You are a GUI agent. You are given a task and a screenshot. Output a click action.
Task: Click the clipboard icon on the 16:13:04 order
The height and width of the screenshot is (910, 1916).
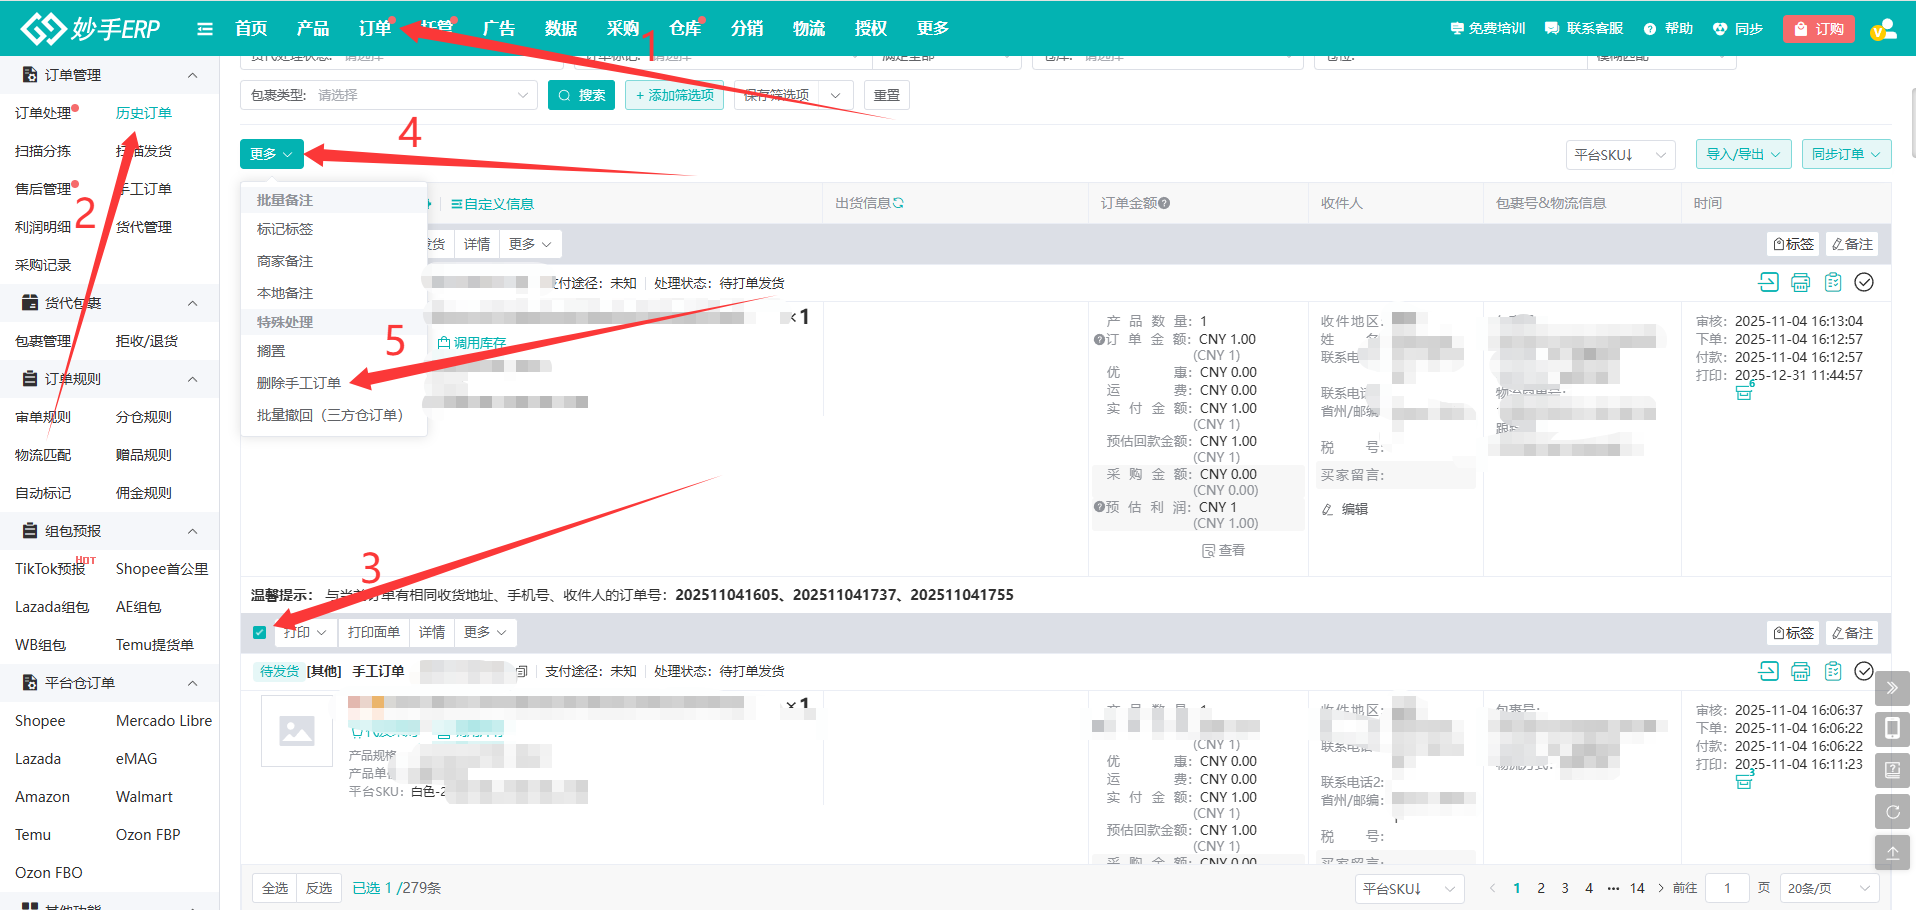click(1832, 282)
